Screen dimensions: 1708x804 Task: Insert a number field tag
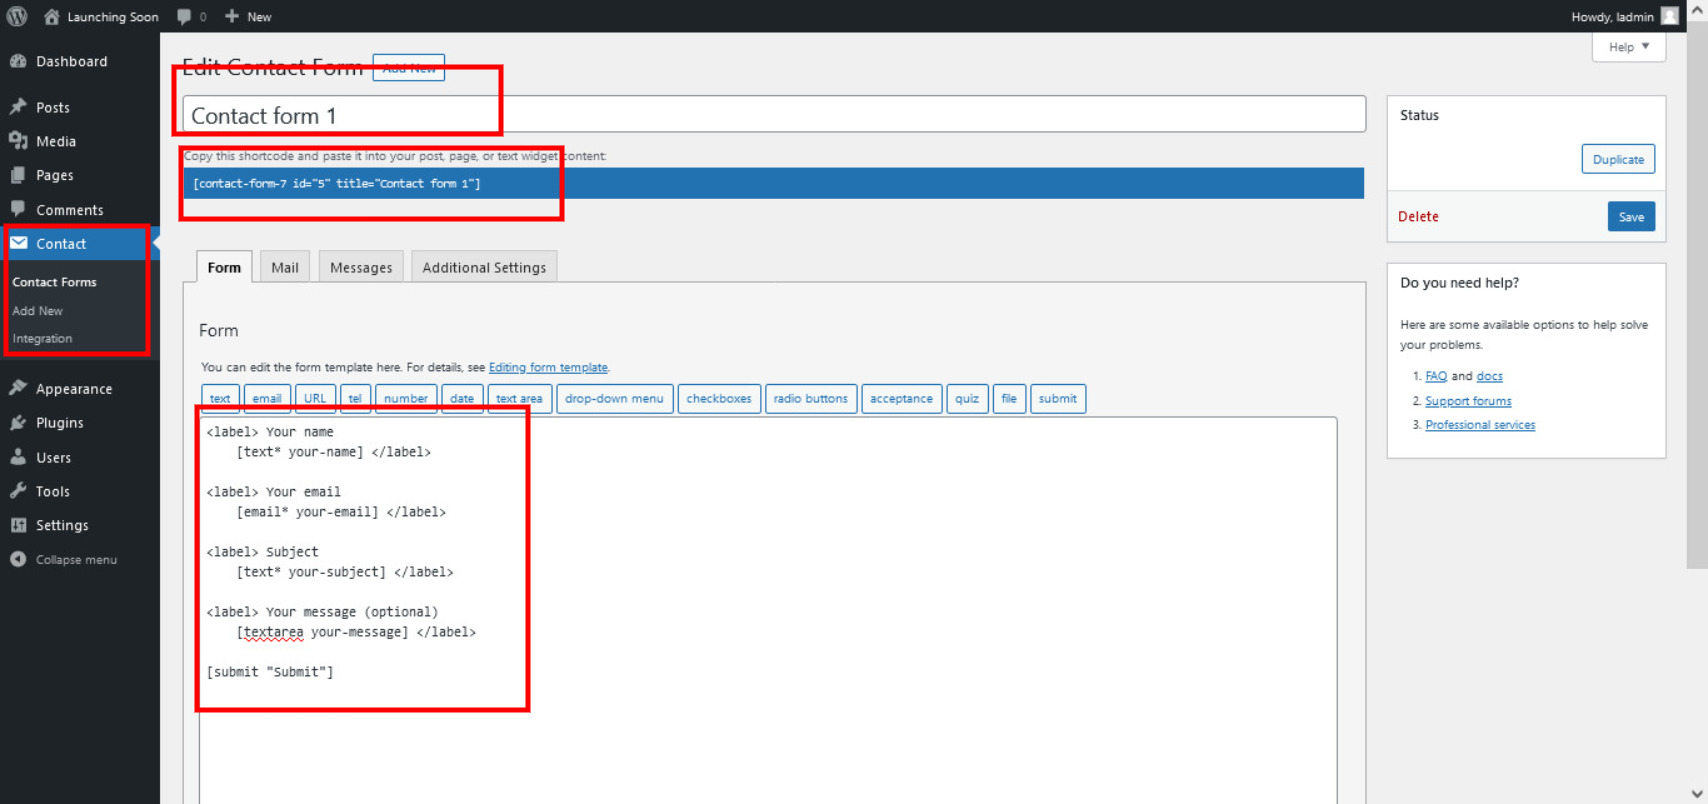coord(406,398)
